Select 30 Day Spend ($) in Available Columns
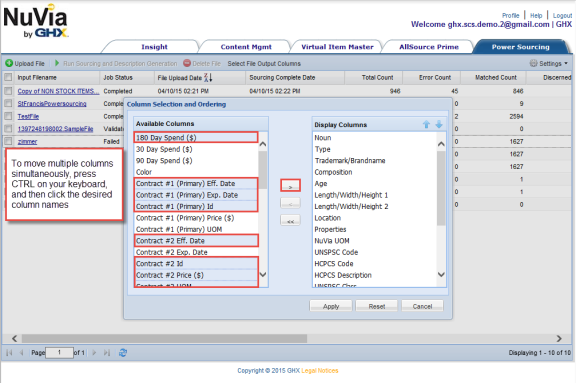The height and width of the screenshot is (383, 576). pos(196,149)
